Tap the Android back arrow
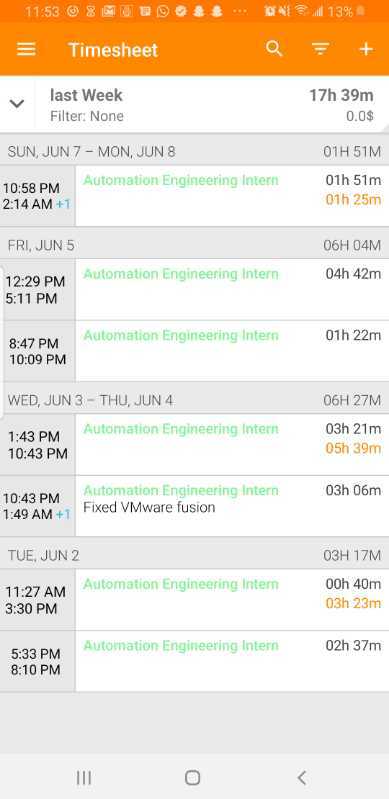This screenshot has width=389, height=799. click(x=302, y=778)
